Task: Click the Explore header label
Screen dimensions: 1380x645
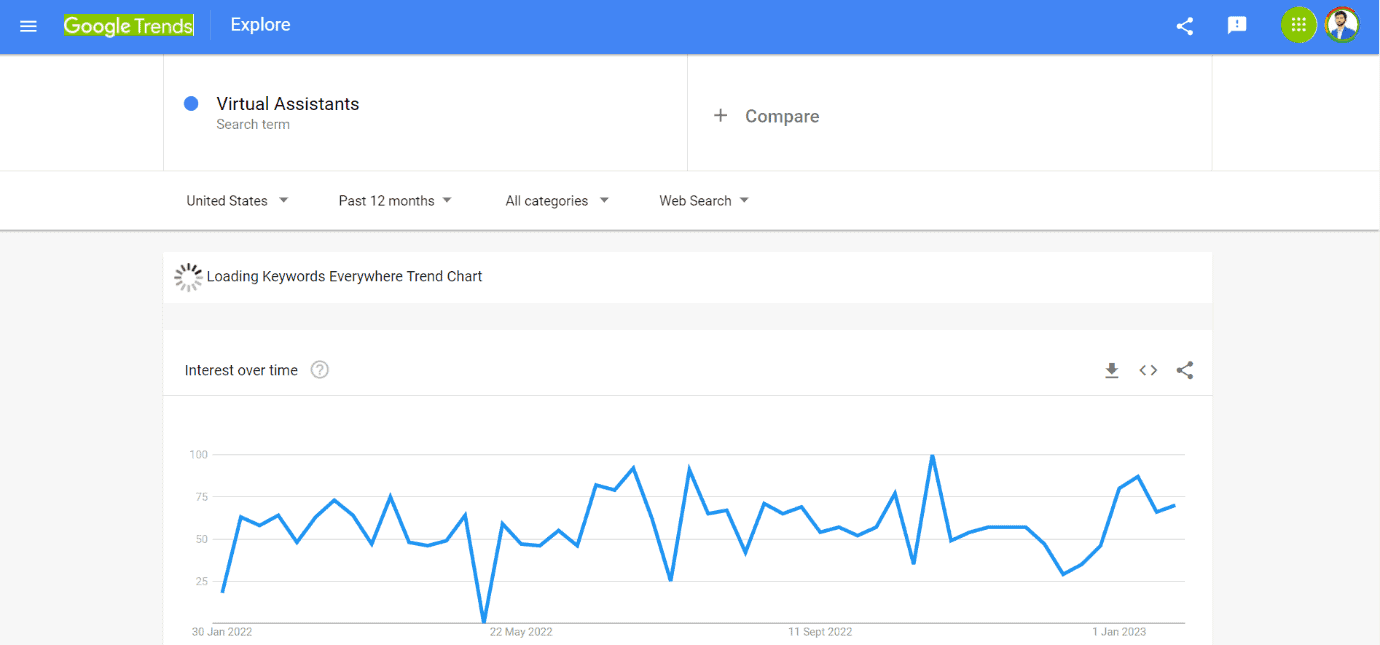Action: [x=260, y=25]
